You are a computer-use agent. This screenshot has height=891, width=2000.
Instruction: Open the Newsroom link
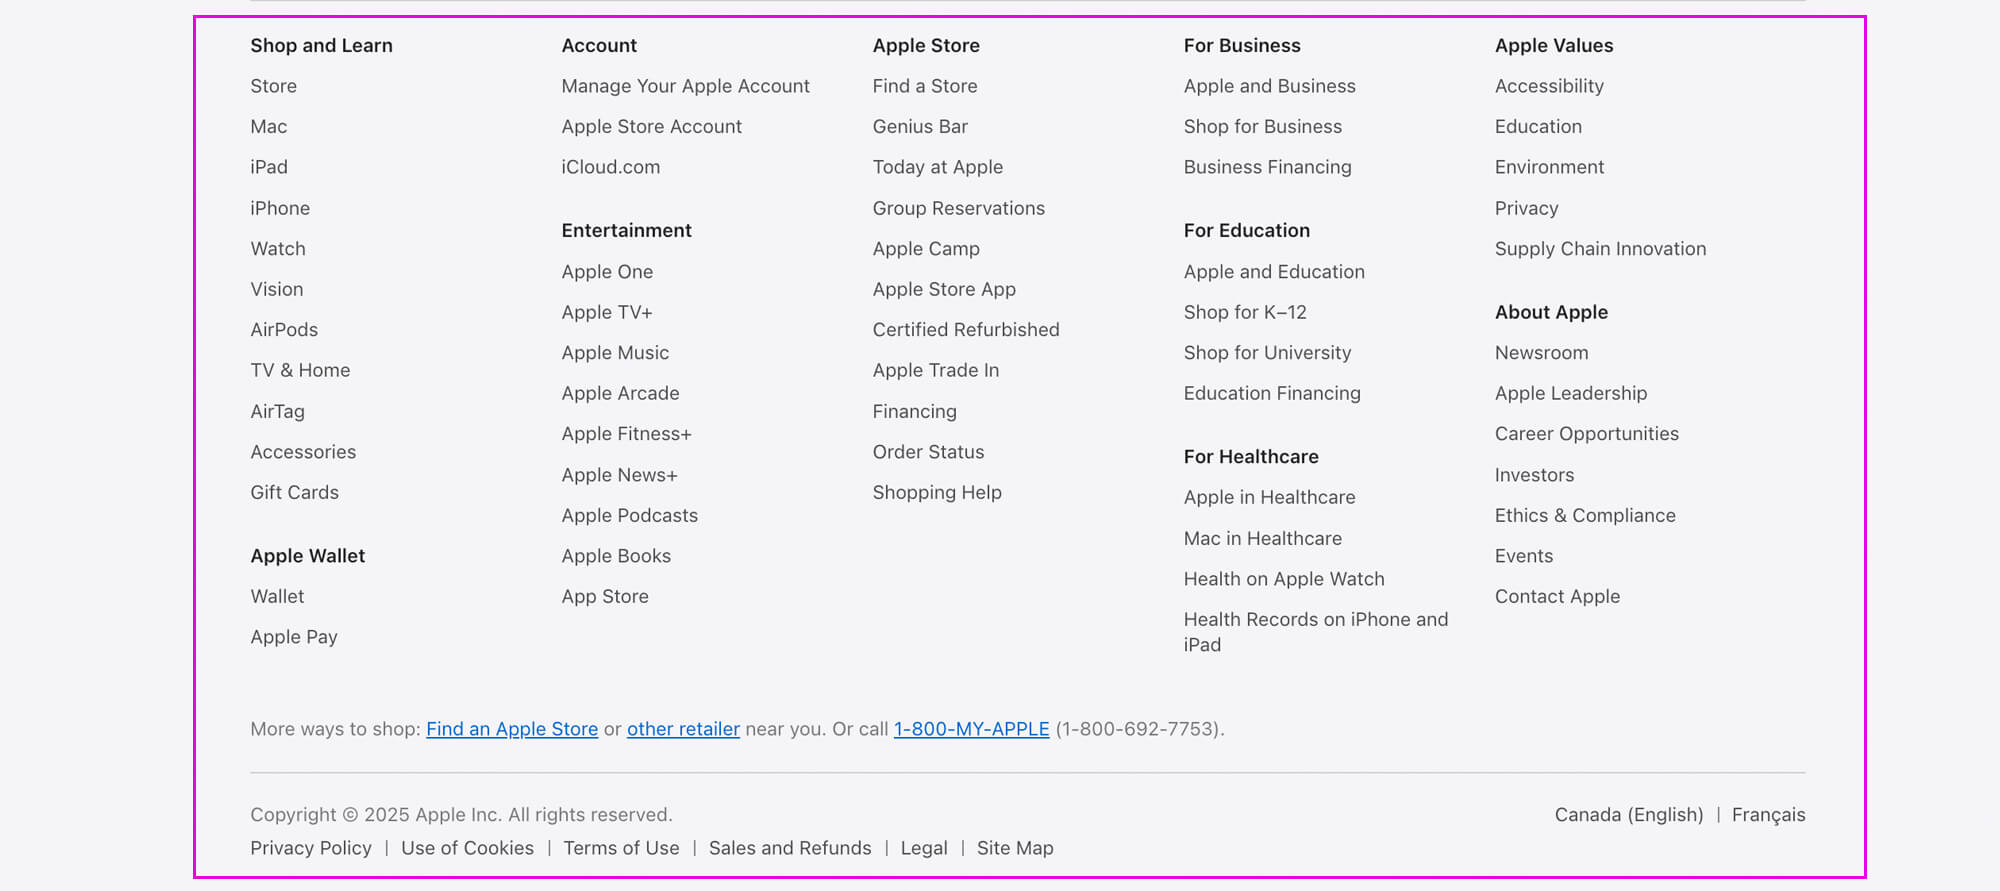[x=1541, y=353]
